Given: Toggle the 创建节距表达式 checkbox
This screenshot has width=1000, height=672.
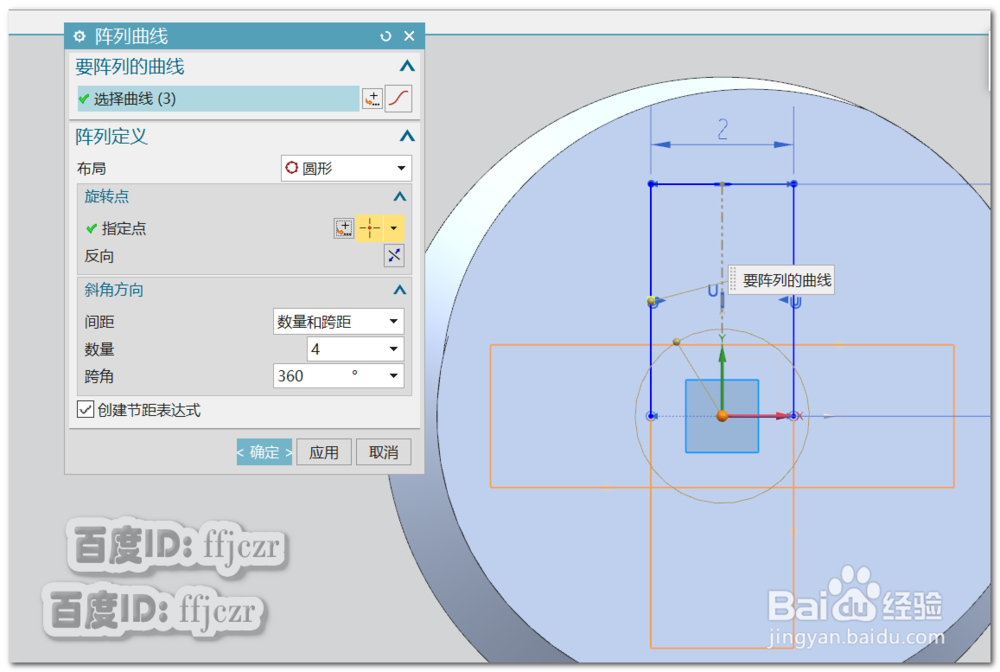Looking at the screenshot, I should (85, 409).
